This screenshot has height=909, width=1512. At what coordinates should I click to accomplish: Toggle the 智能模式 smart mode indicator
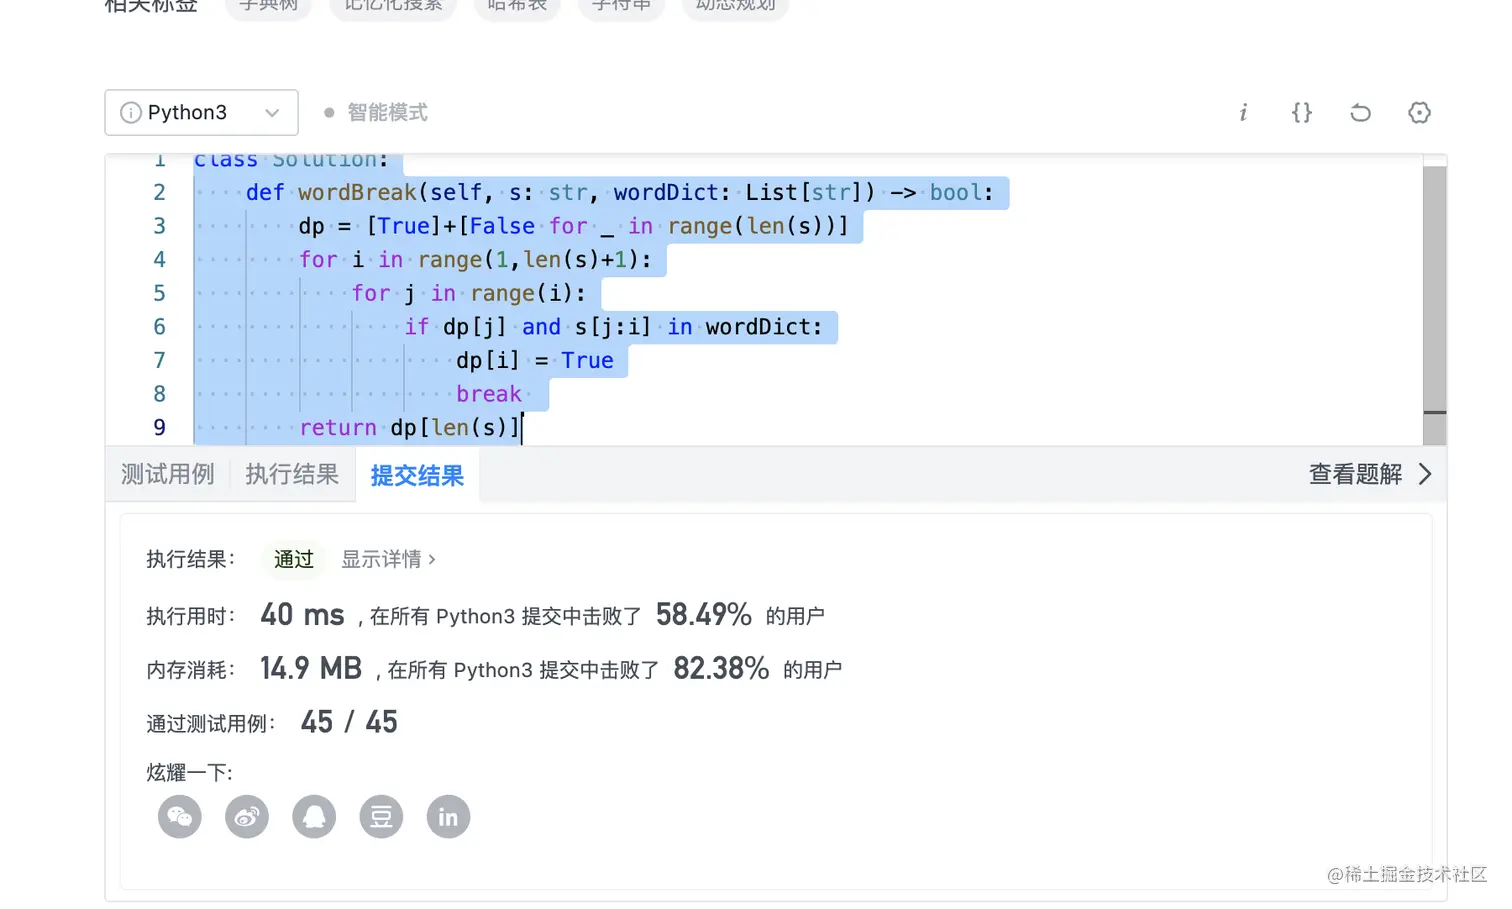pyautogui.click(x=376, y=113)
